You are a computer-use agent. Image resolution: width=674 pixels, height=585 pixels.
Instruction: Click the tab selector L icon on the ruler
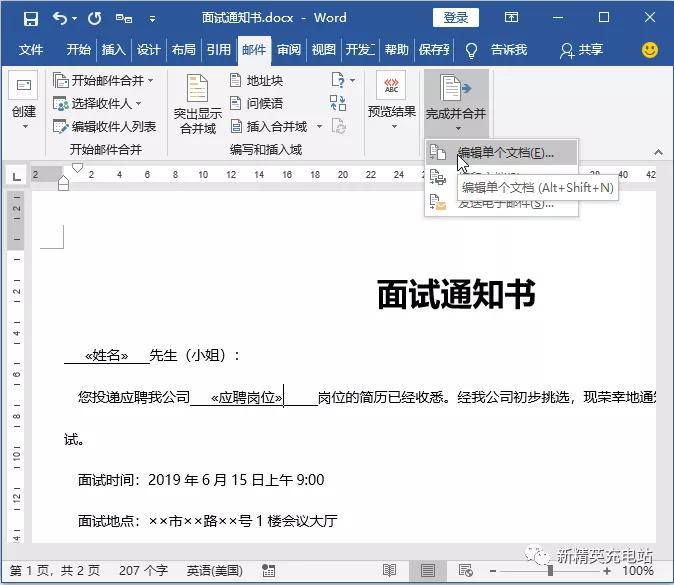click(16, 176)
